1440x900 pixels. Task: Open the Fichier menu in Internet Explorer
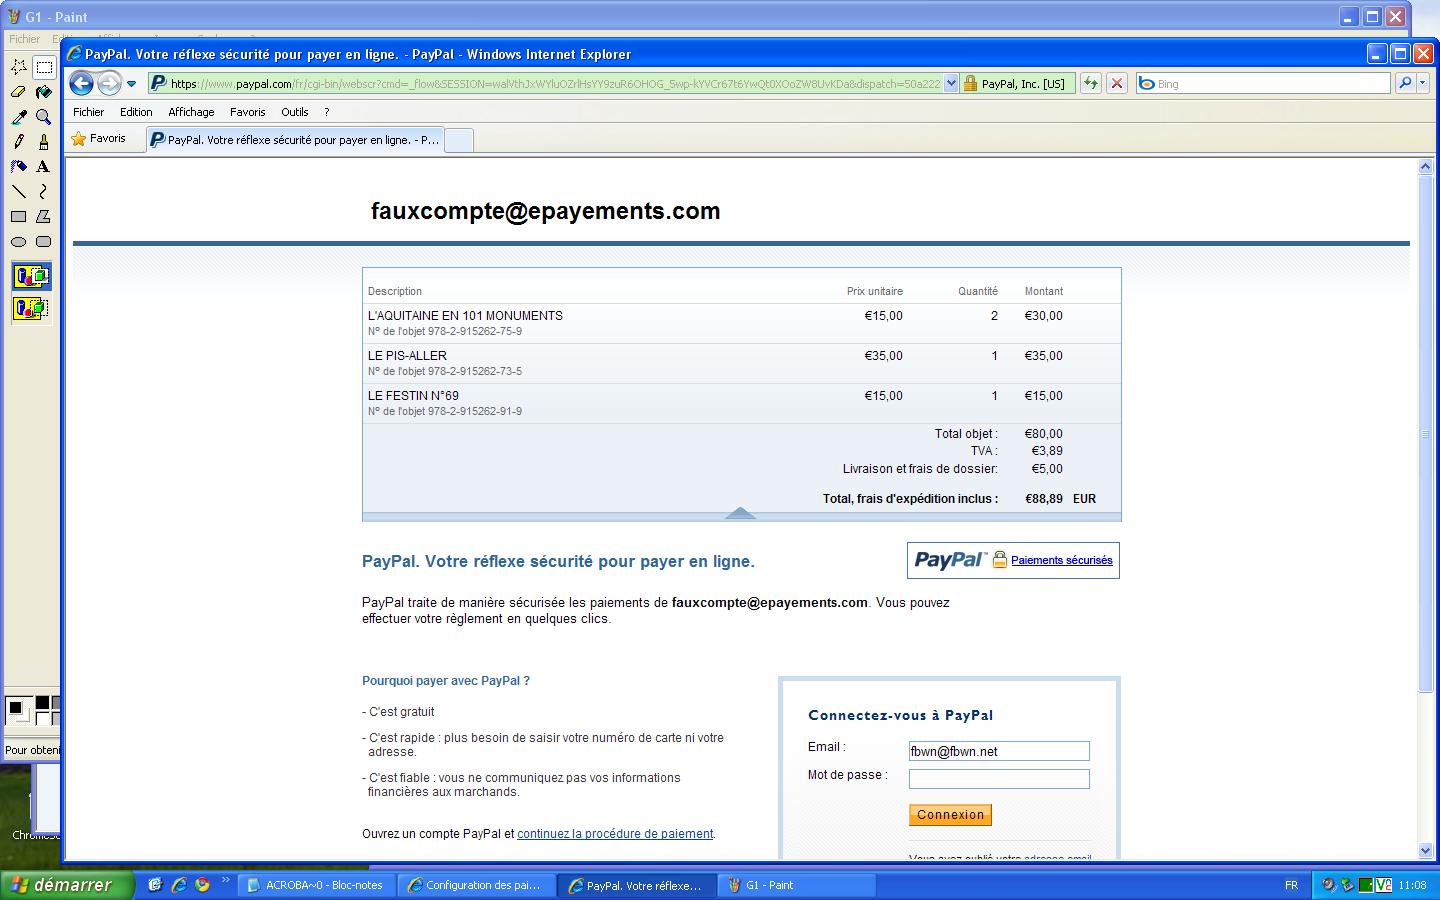tap(88, 112)
